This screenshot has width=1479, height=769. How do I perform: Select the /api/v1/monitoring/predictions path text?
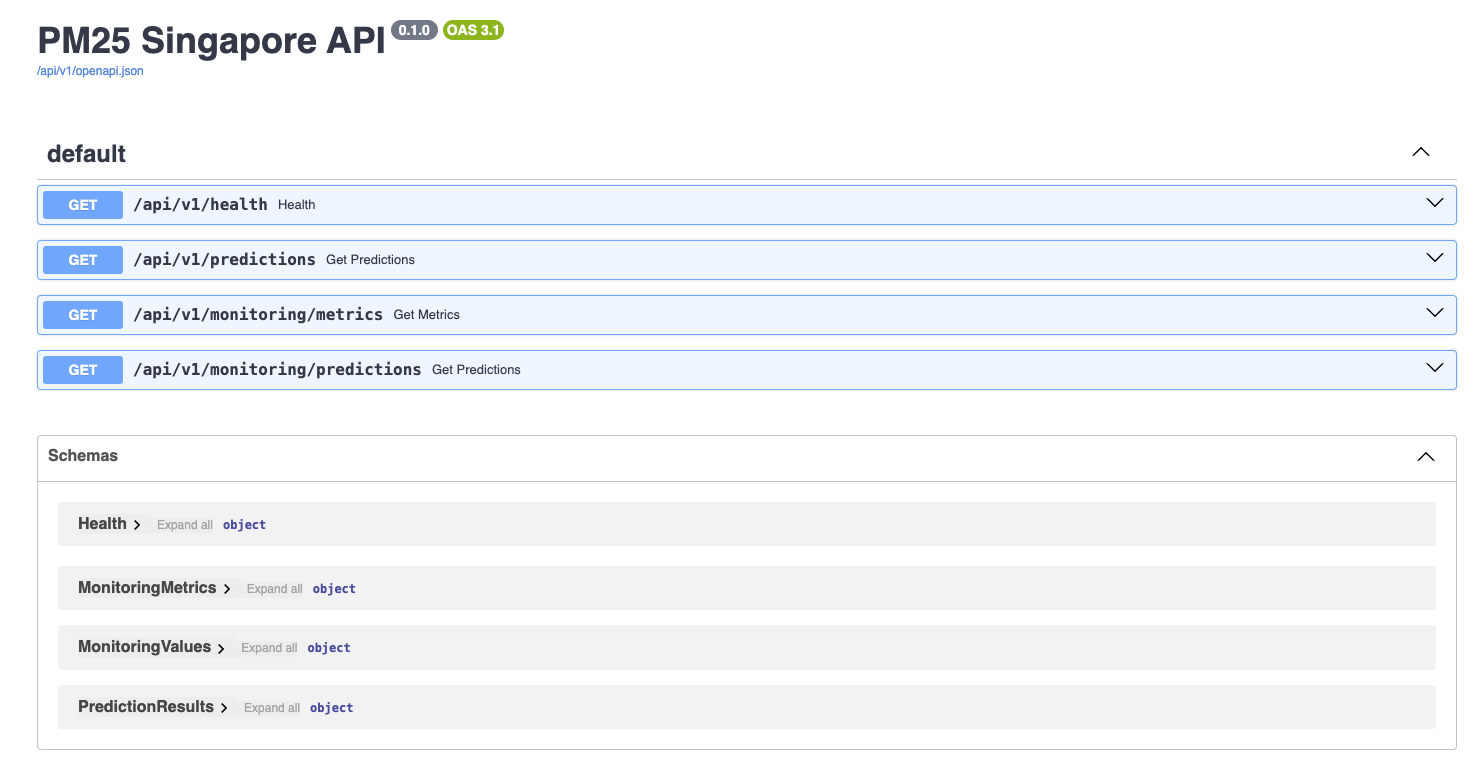[x=277, y=369]
